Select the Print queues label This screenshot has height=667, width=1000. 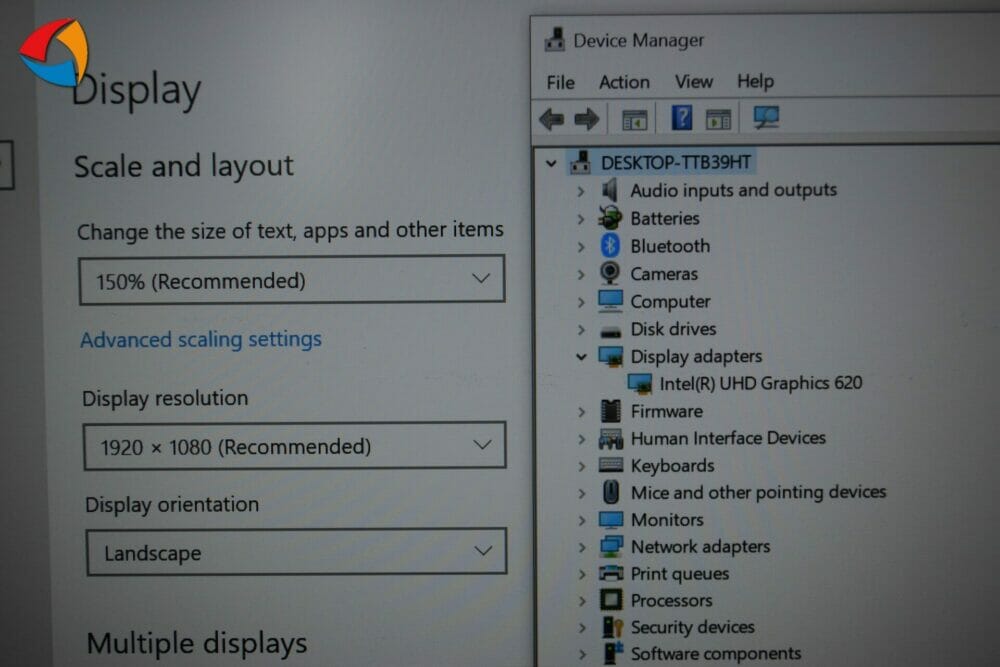(x=680, y=574)
